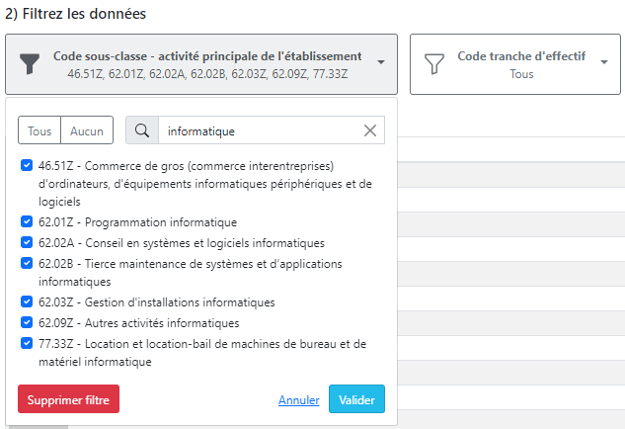The width and height of the screenshot is (625, 429).
Task: Uncheck the 46.51Z Commerce de gros checkbox
Action: point(27,166)
